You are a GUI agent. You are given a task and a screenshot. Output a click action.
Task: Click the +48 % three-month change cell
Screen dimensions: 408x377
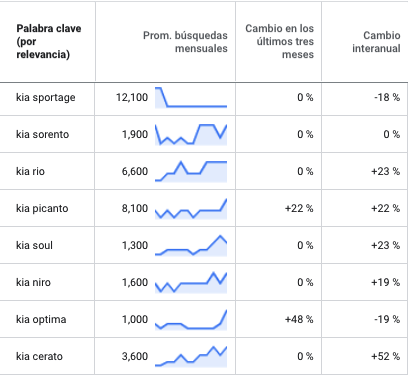coord(299,319)
